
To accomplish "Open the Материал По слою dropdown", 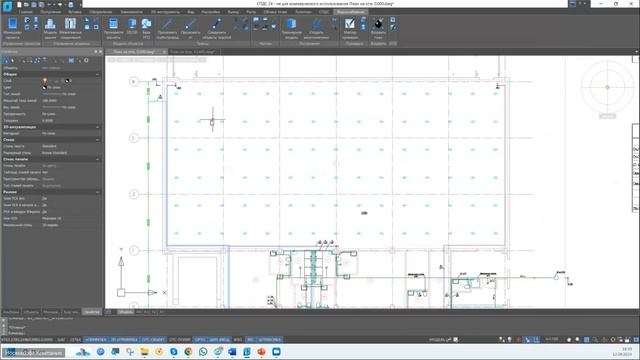I will tap(71, 133).
